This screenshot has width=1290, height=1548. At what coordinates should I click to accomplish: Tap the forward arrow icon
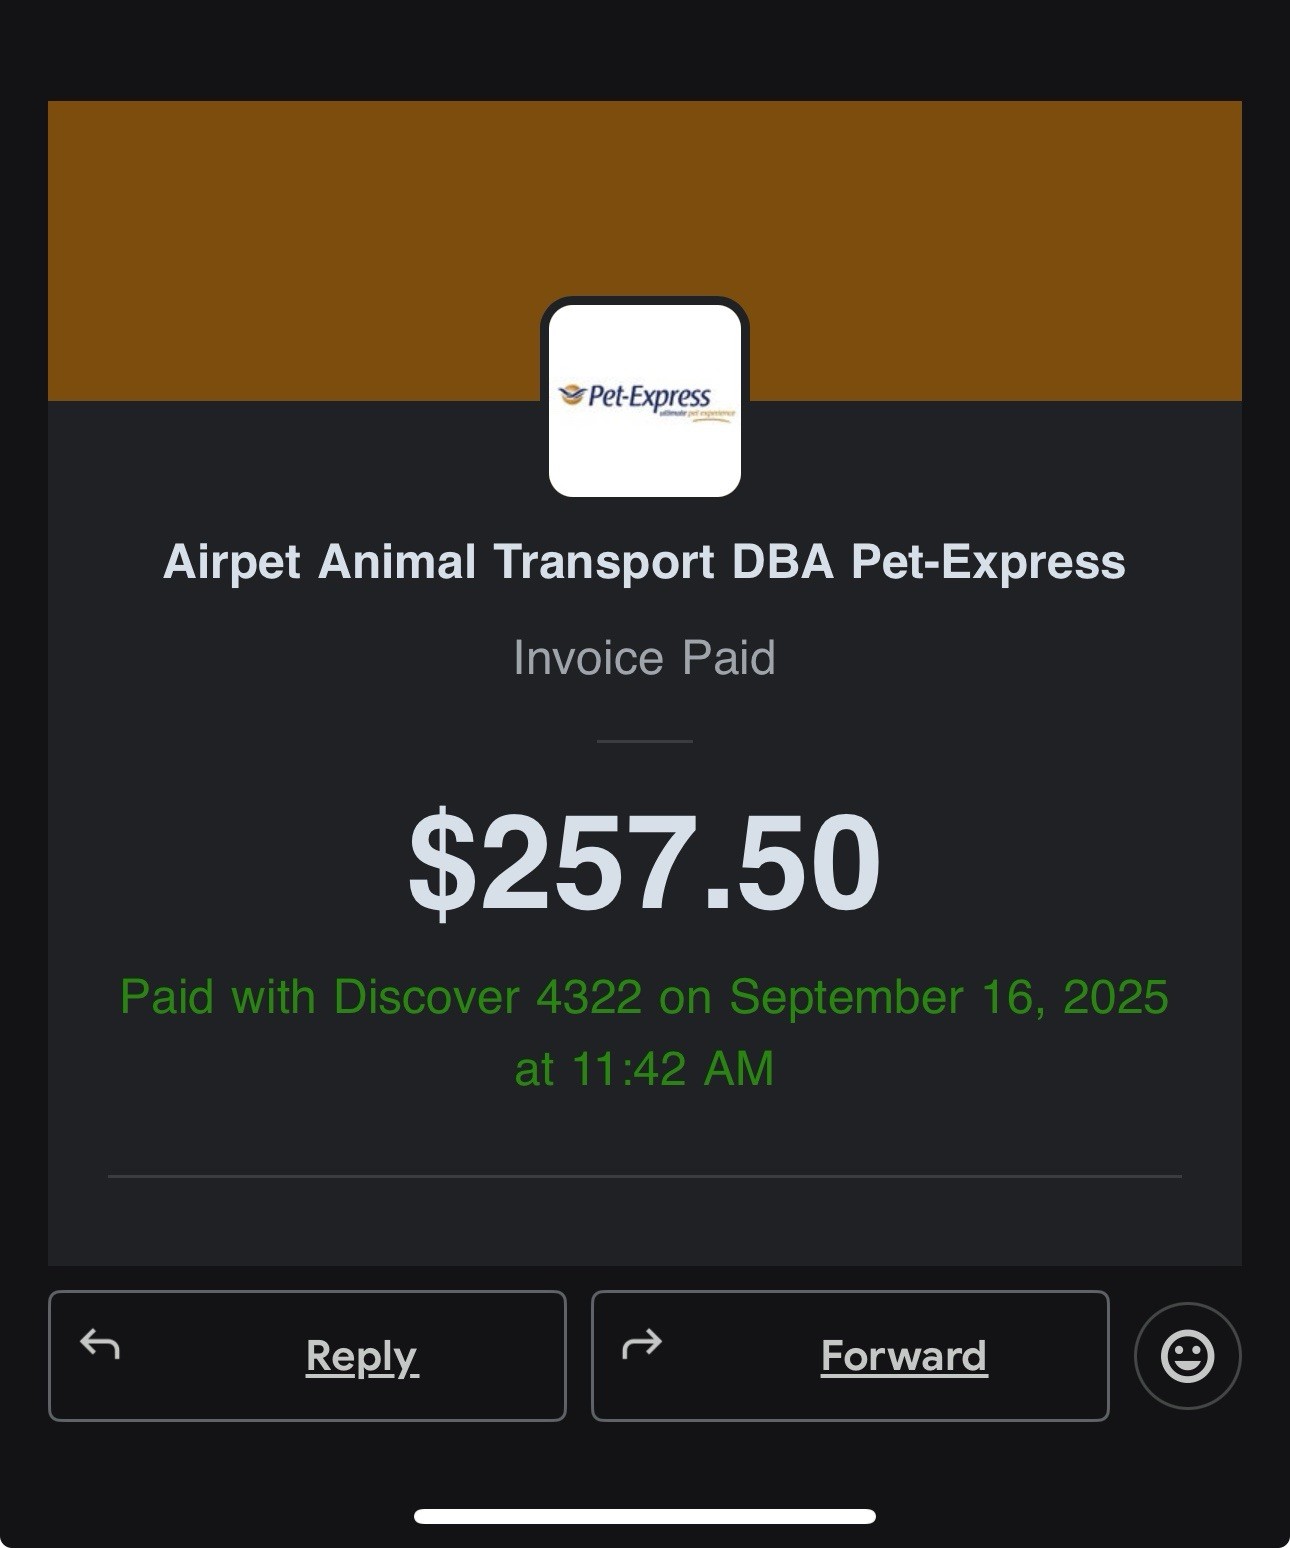(x=642, y=1345)
